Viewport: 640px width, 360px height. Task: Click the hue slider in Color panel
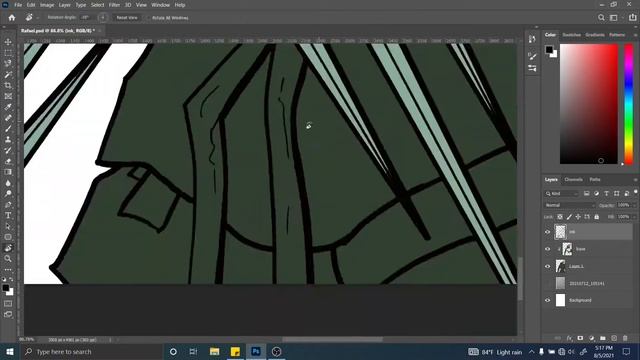click(x=629, y=104)
